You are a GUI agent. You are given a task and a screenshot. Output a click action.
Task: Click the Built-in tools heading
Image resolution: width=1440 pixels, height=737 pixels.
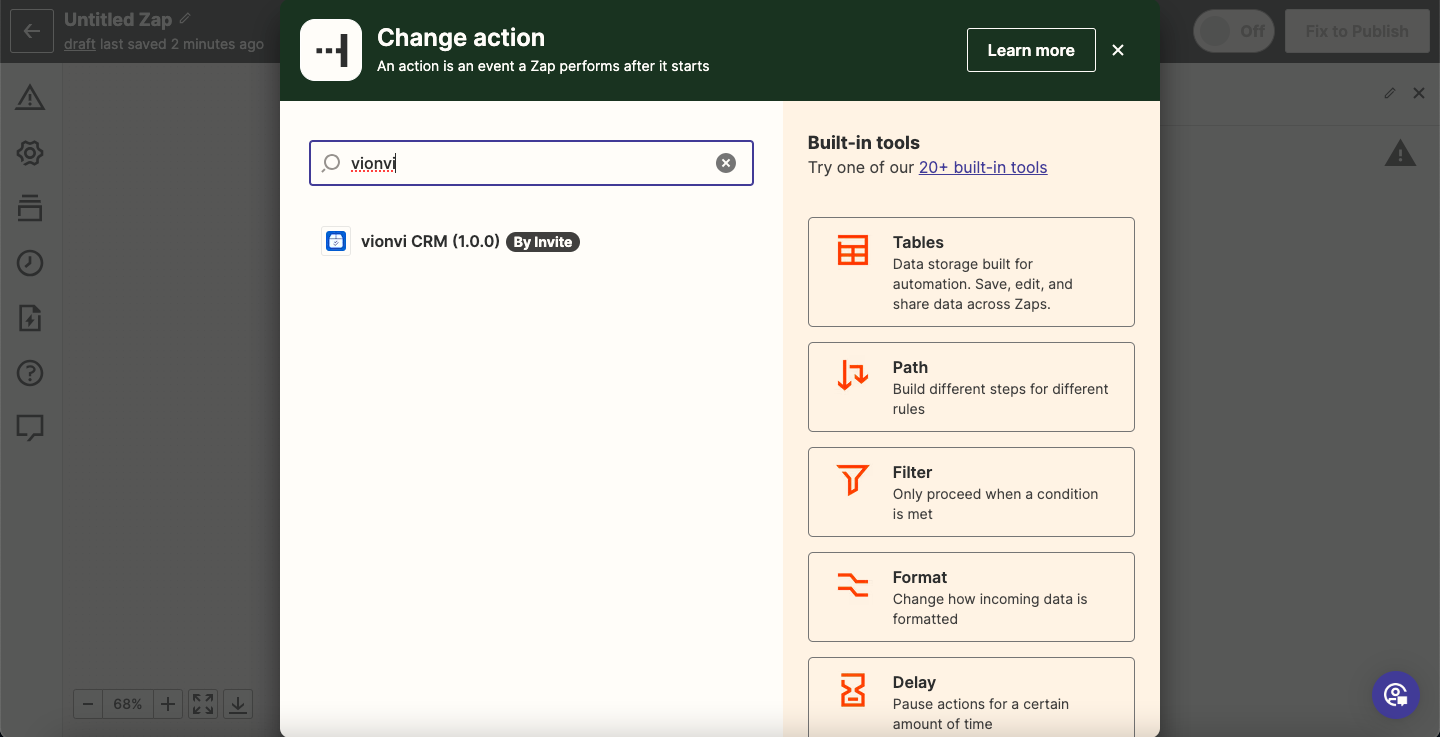[864, 142]
